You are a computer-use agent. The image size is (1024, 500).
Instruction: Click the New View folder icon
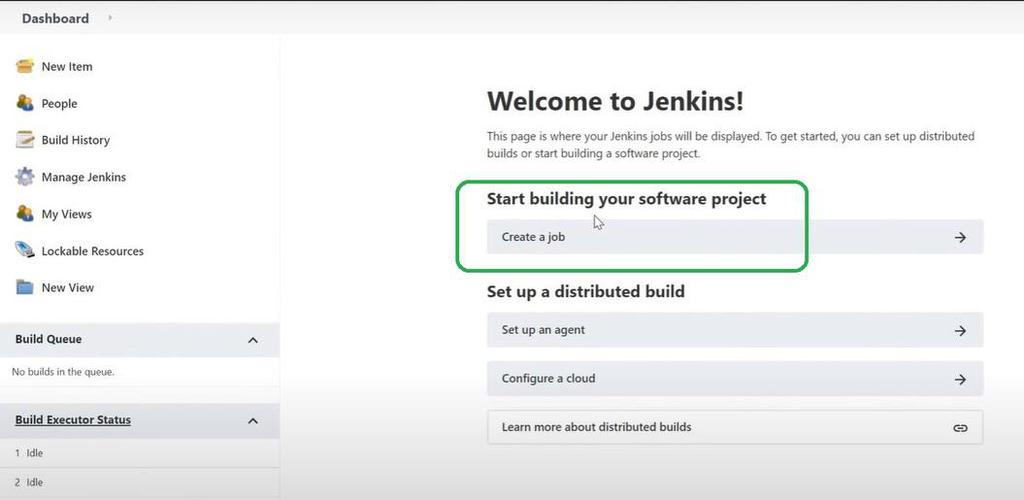25,287
